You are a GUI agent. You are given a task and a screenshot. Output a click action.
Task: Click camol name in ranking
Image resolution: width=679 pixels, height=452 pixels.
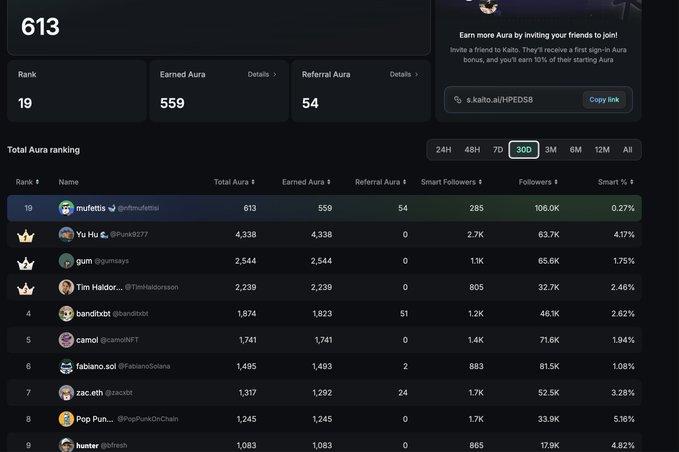(x=87, y=340)
